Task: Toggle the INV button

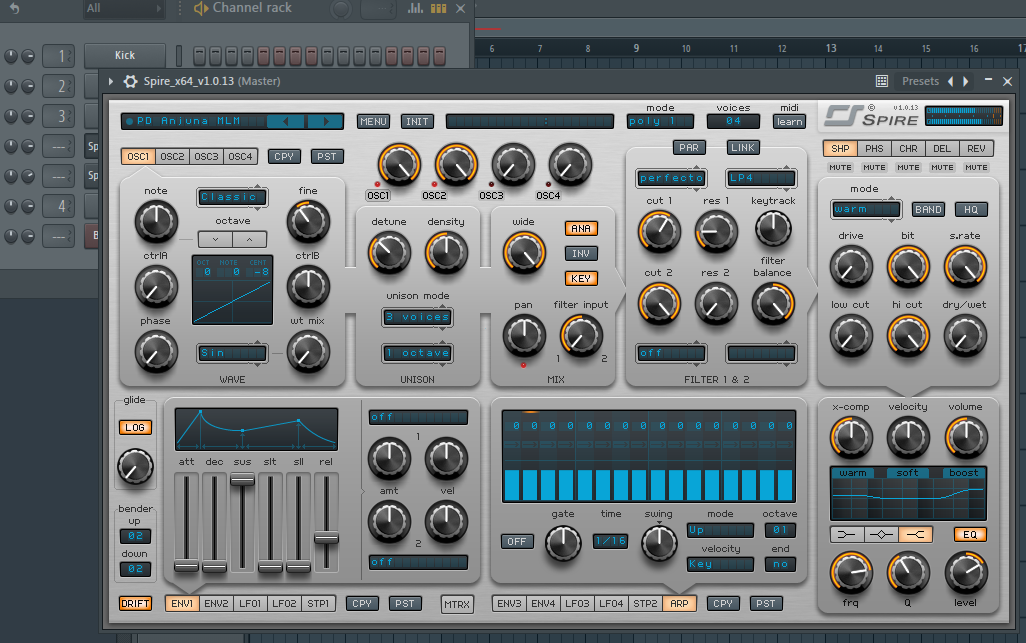Action: click(x=581, y=253)
